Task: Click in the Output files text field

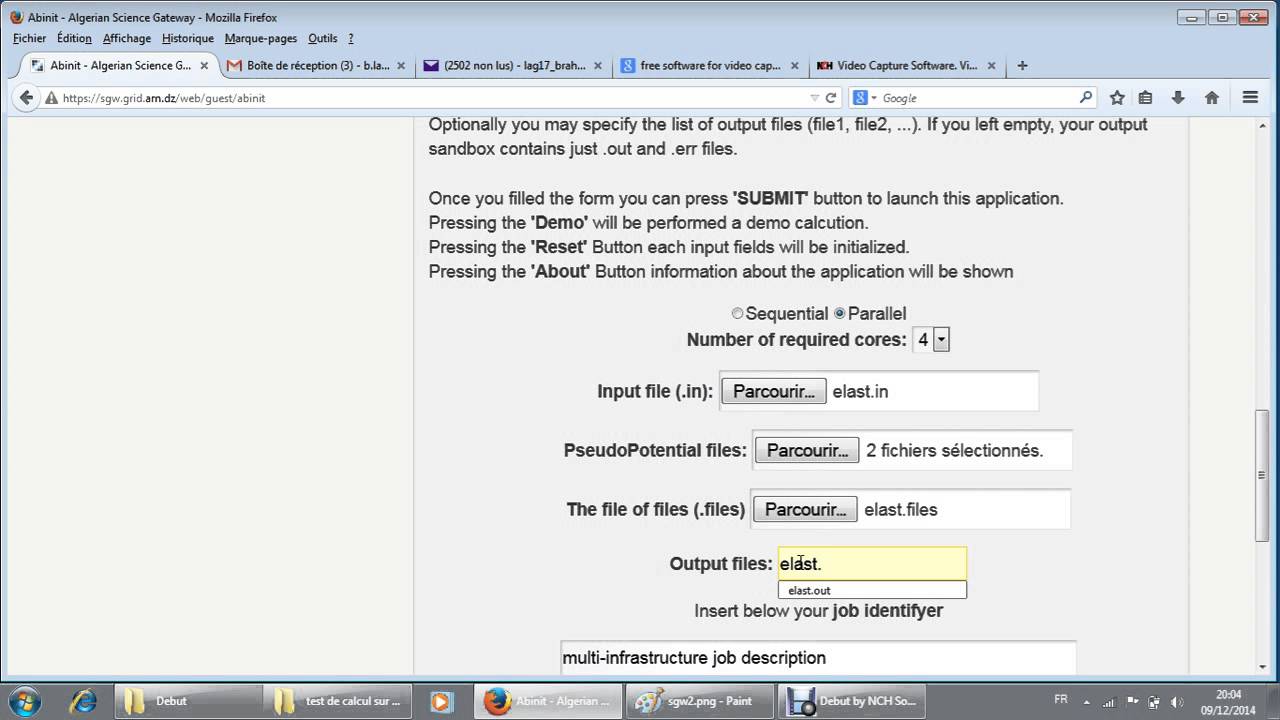Action: pyautogui.click(x=872, y=564)
